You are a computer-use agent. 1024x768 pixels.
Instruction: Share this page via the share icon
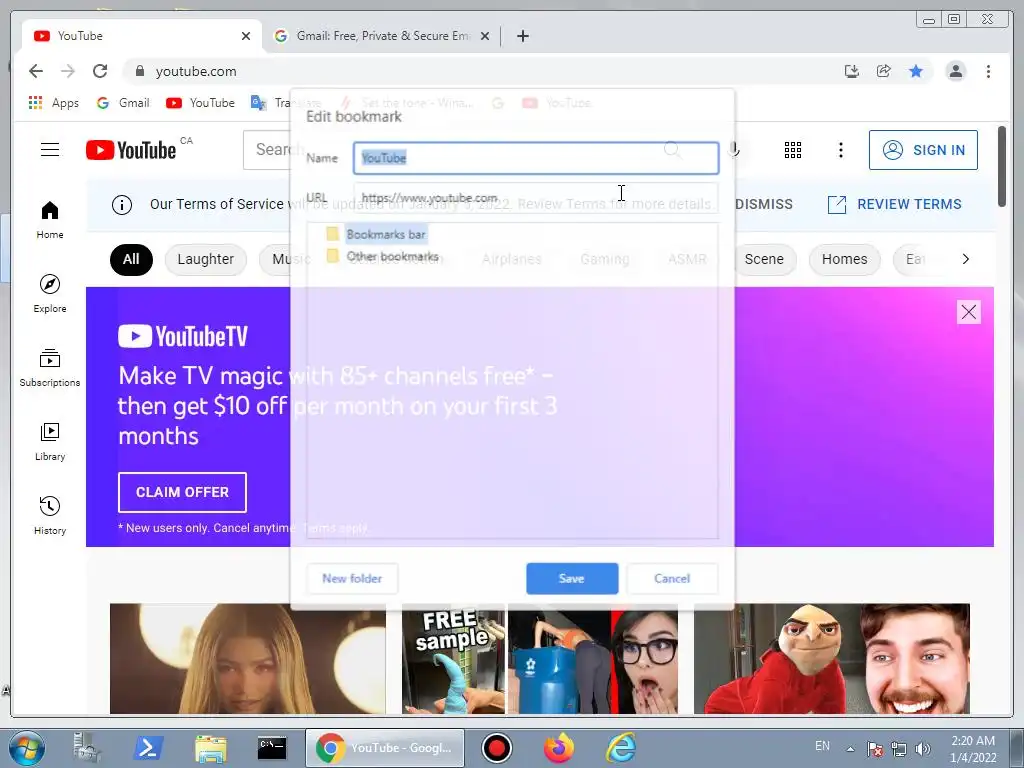(884, 71)
